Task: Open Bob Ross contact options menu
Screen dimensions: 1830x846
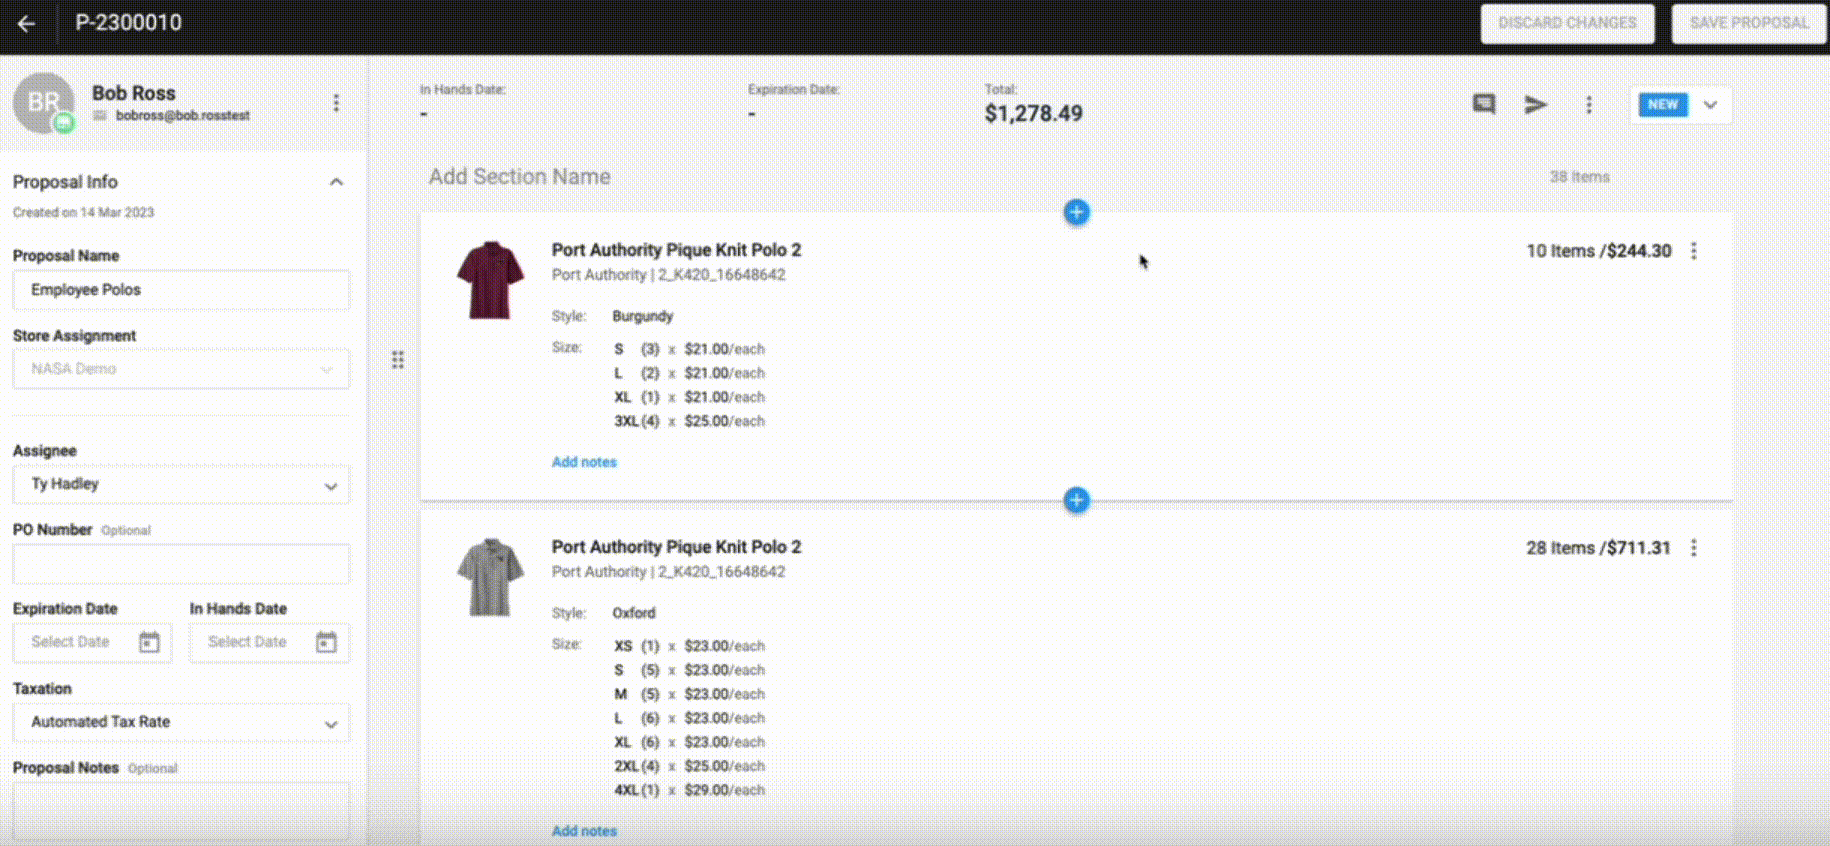Action: (336, 103)
